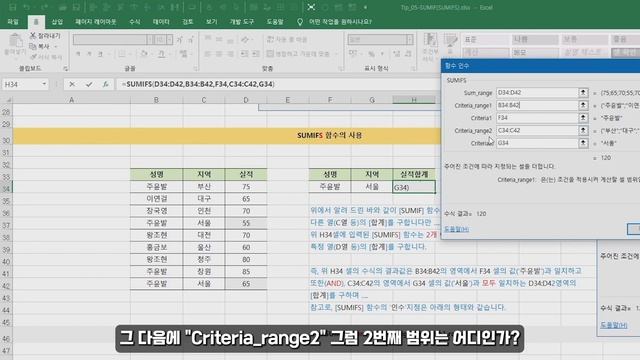Switch to the 수식 ribbon tab
640x360 pixels.
pos(135,22)
